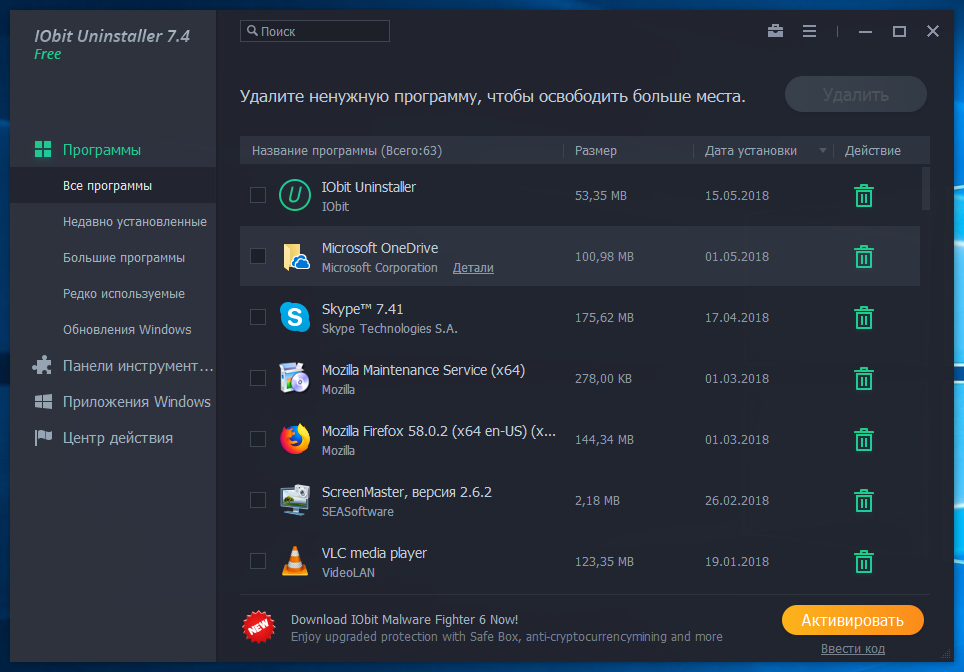The height and width of the screenshot is (672, 964).
Task: Click the Microsoft OneDrive program icon
Action: tap(295, 257)
